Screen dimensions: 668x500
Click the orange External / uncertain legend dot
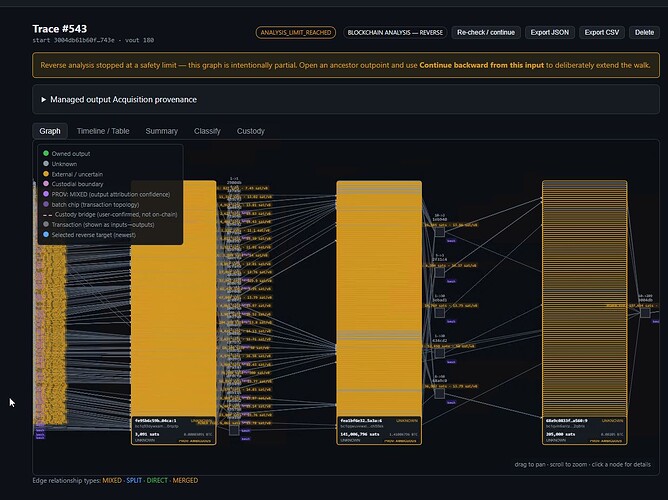coord(46,174)
